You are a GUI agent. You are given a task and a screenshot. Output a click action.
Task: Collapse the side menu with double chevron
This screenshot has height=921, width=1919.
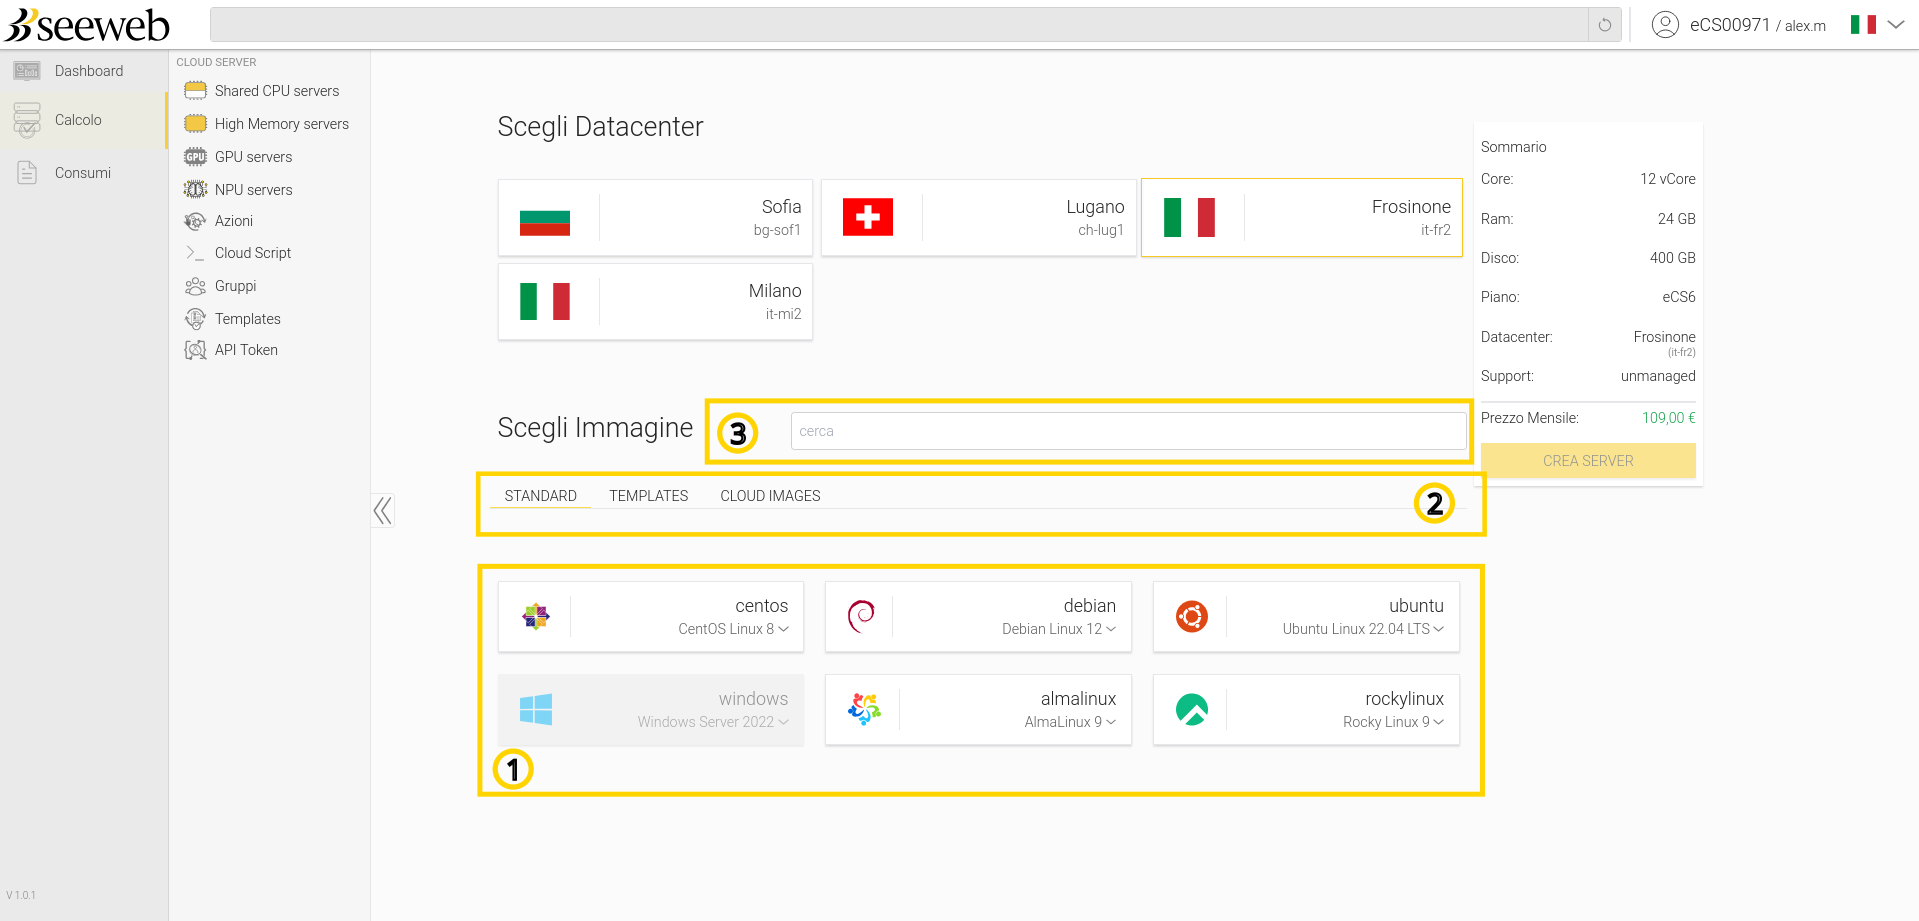tap(383, 511)
